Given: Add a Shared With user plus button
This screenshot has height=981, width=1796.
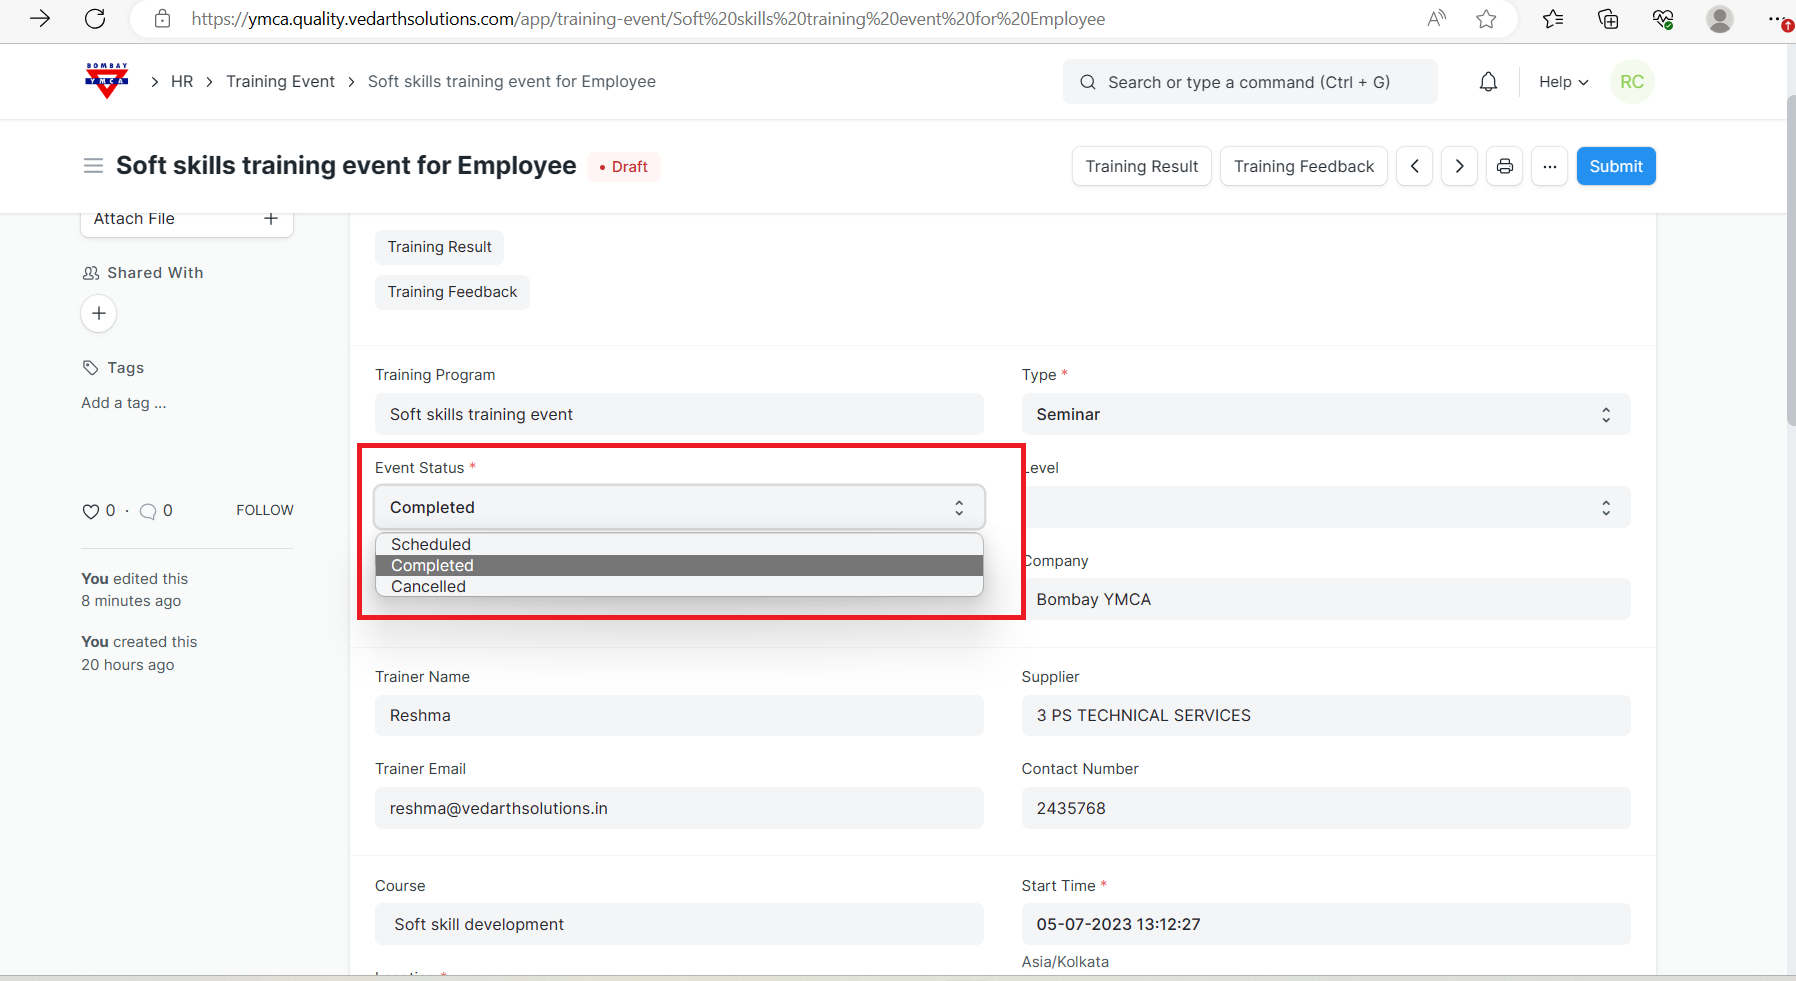Looking at the screenshot, I should pos(99,313).
